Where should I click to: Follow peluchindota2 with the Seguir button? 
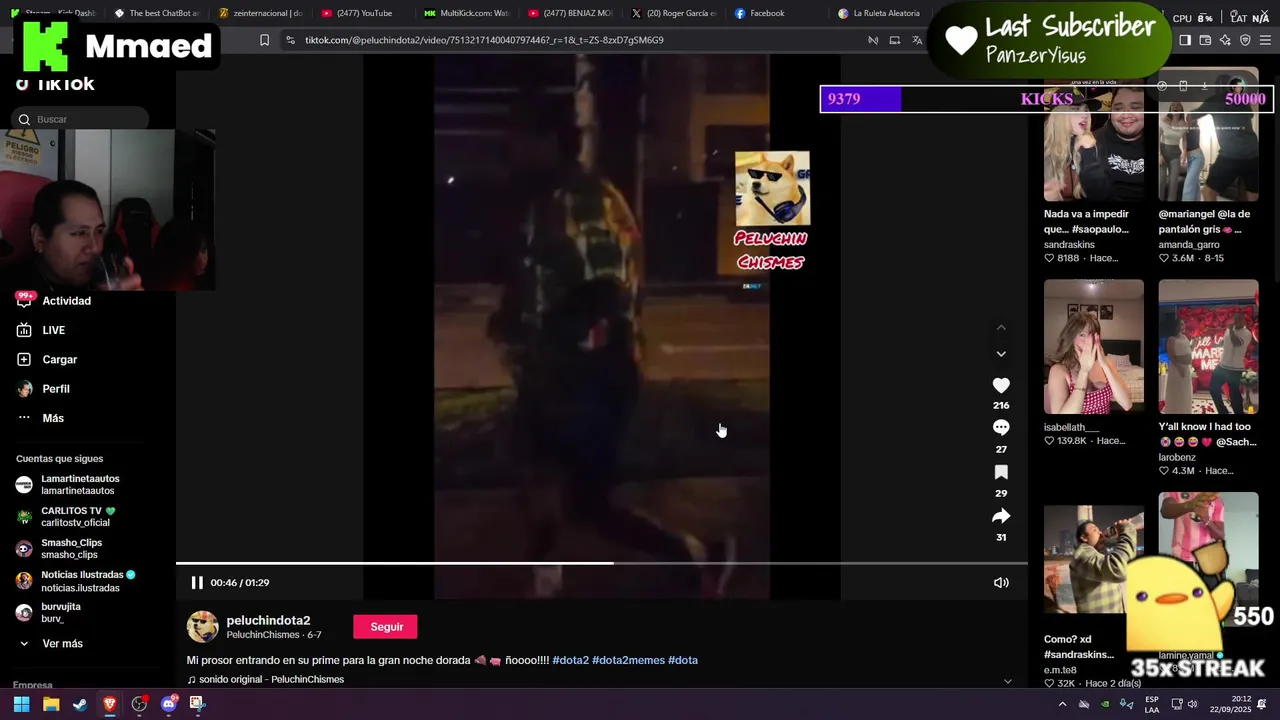pos(387,627)
